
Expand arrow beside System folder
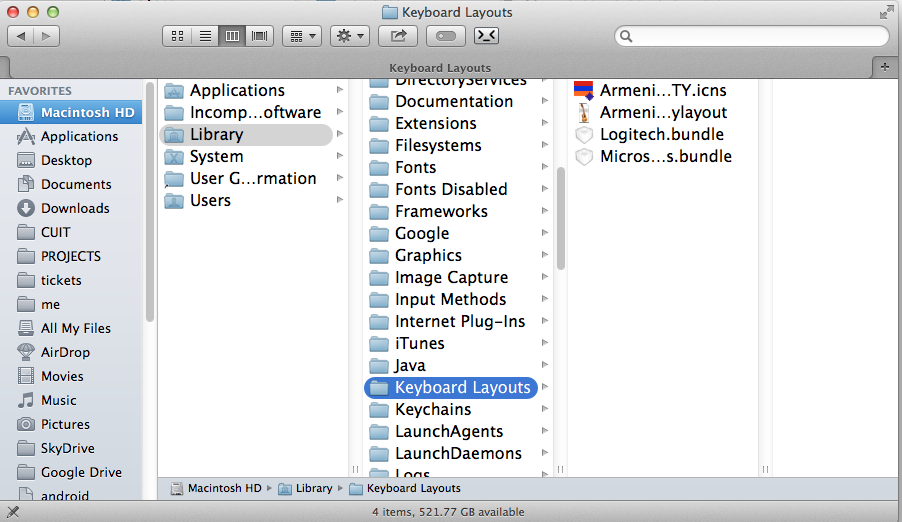[x=340, y=156]
